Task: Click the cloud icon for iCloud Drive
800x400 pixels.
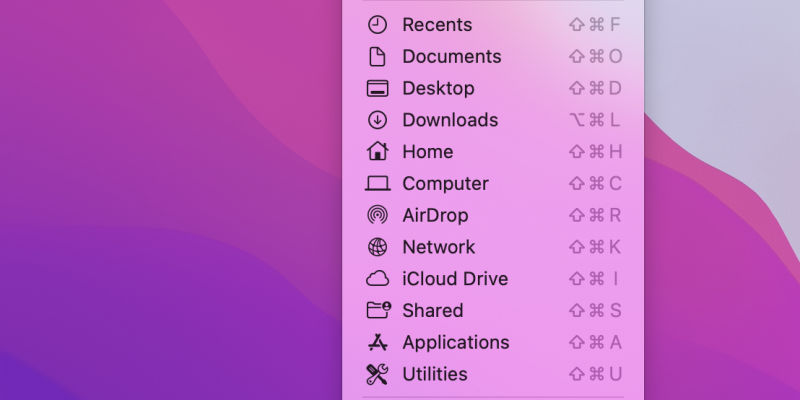Action: coord(377,279)
